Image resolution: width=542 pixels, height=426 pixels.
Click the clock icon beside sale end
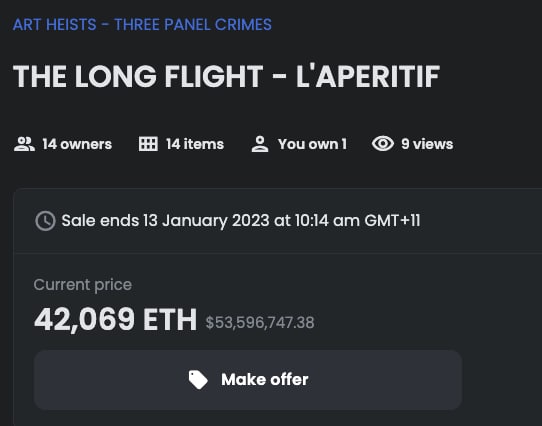[x=45, y=221]
